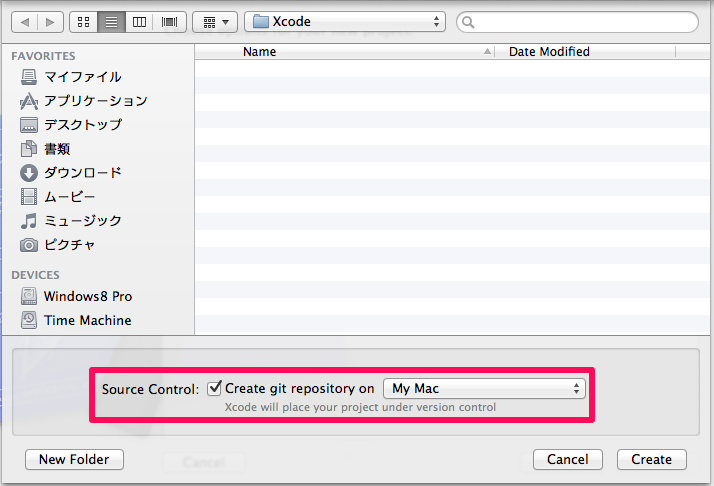This screenshot has height=486, width=714.
Task: Switch to column view mode
Action: point(140,21)
